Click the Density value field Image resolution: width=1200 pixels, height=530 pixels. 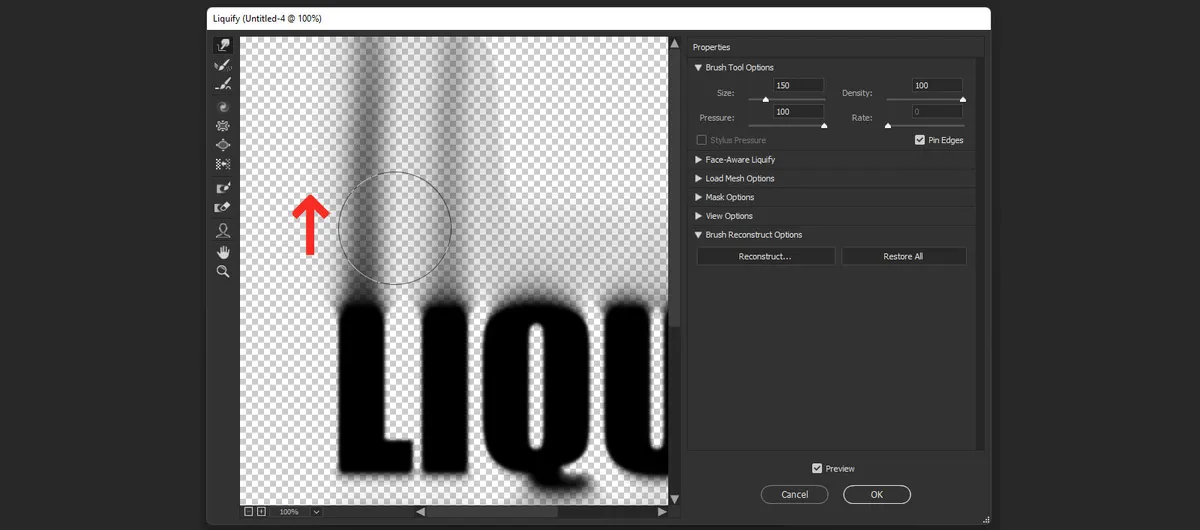point(938,86)
